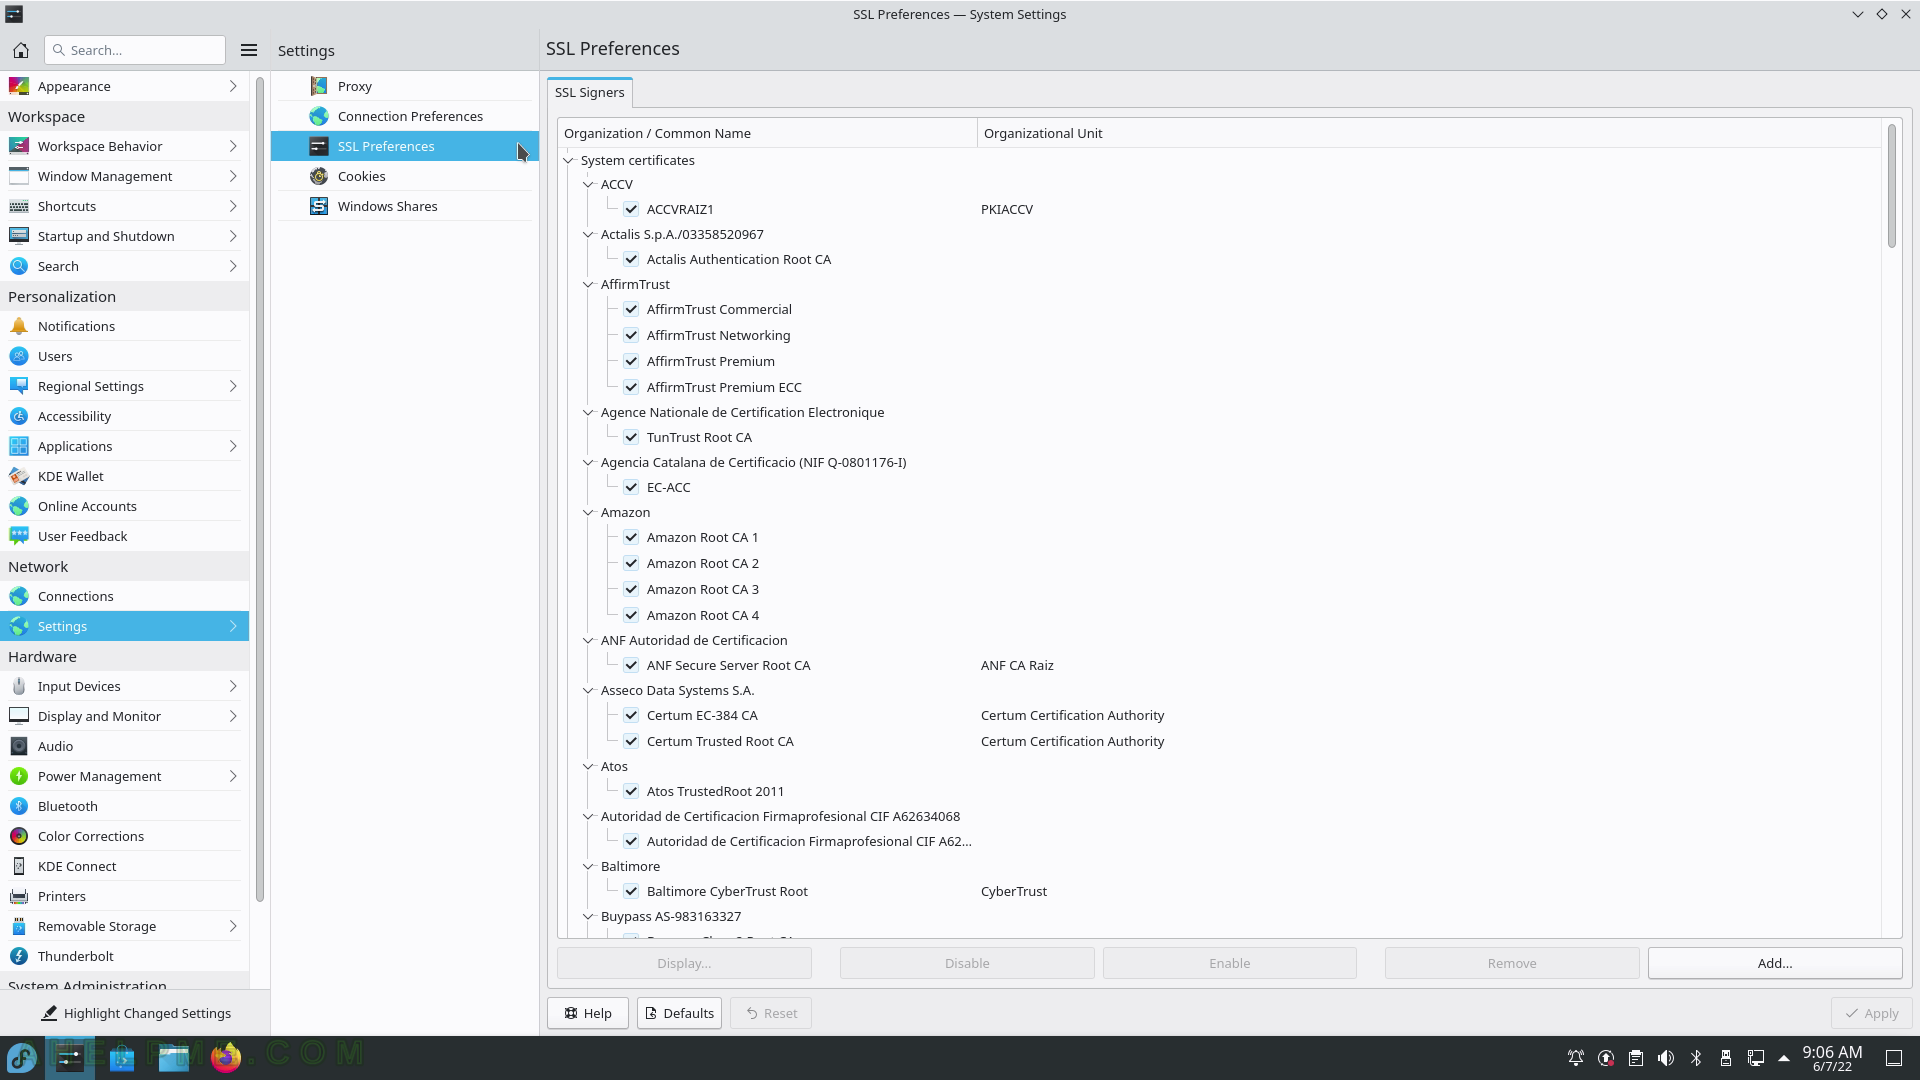Click the sidebar vertical scrollbar

pos(260,490)
